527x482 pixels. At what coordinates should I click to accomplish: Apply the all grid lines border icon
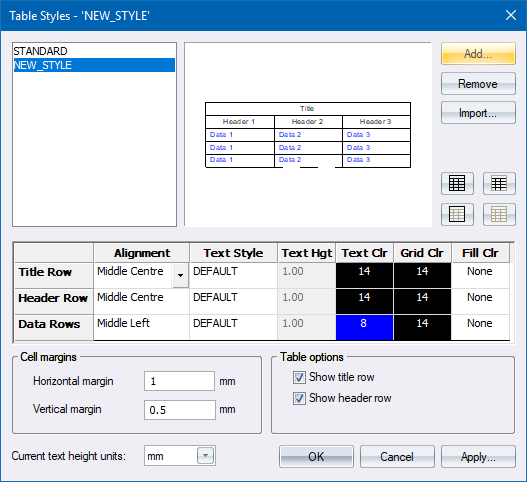pos(457,184)
